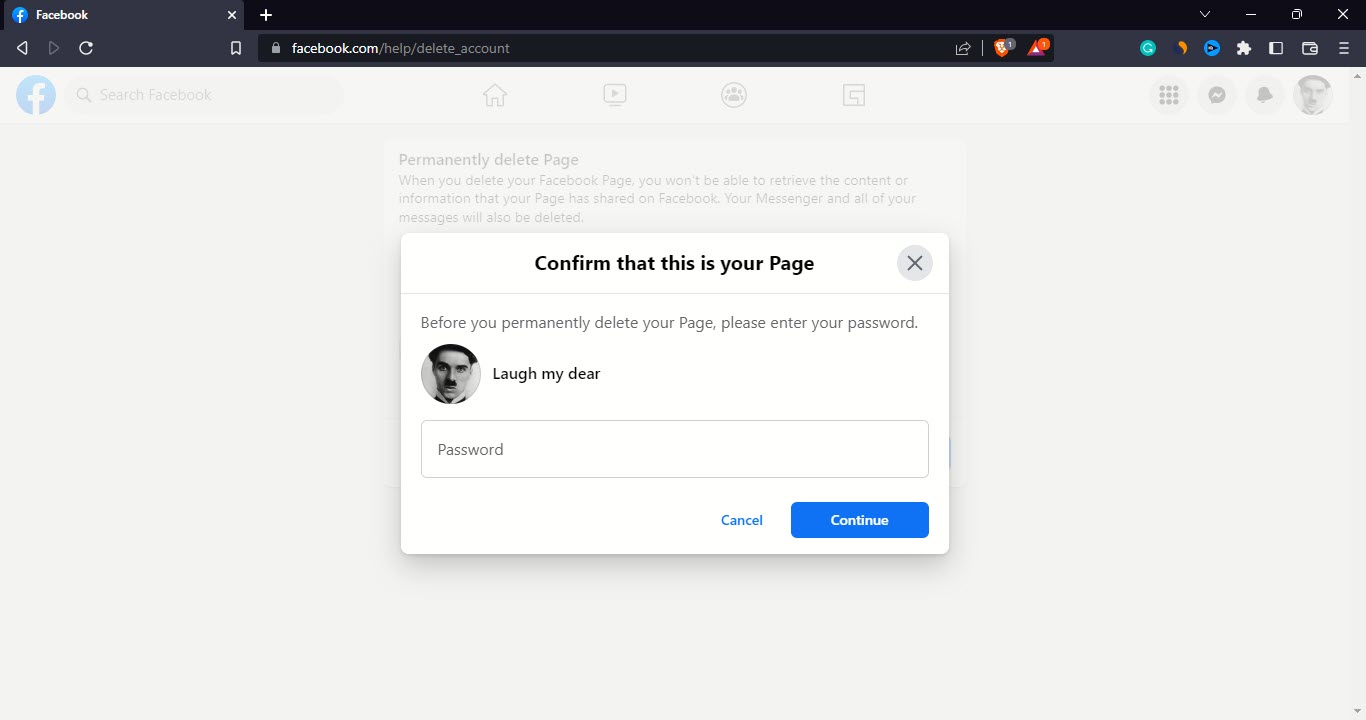The image size is (1366, 720).
Task: Open the browser extensions puzzle icon
Action: click(x=1244, y=48)
